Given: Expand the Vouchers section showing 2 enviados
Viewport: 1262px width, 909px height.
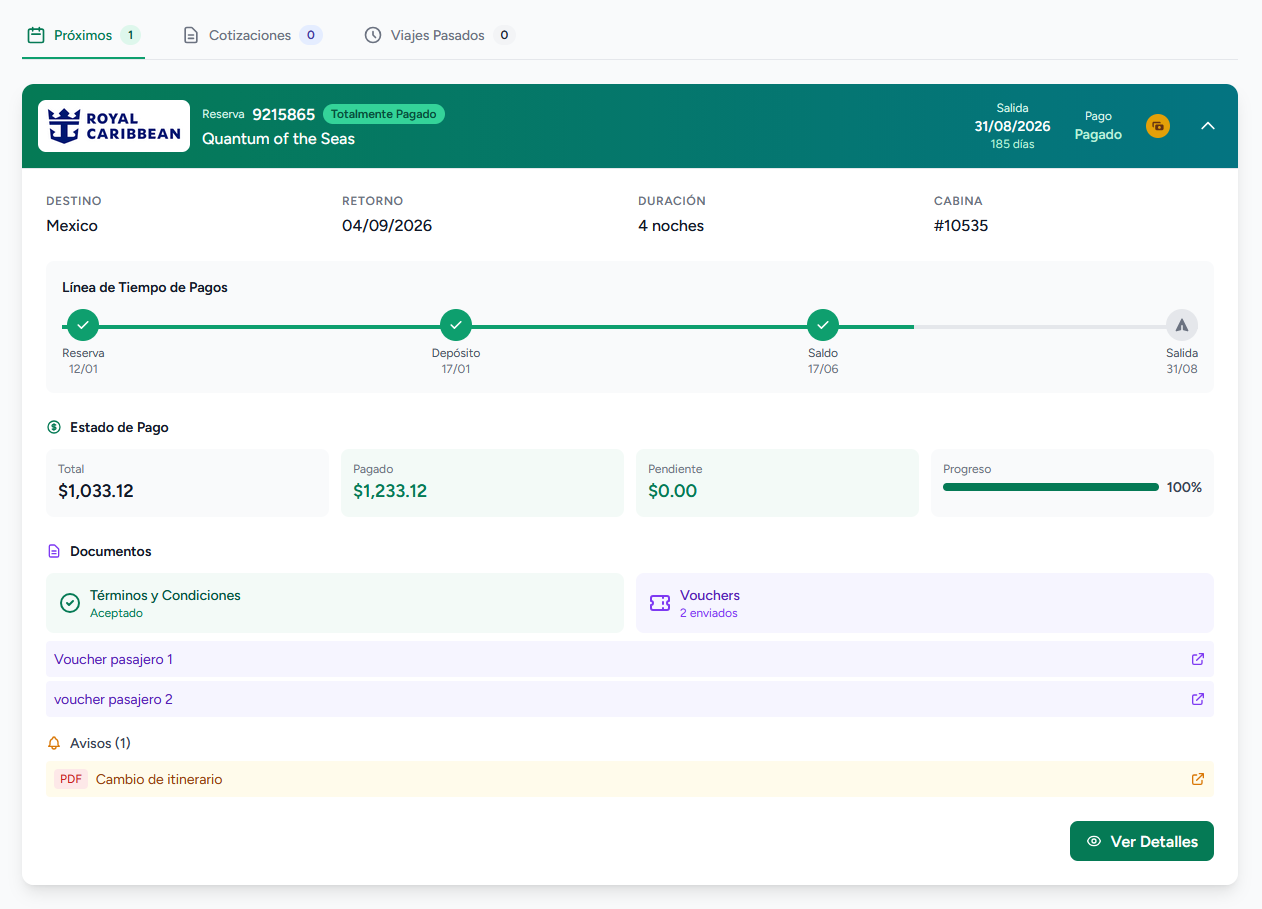Looking at the screenshot, I should 924,603.
